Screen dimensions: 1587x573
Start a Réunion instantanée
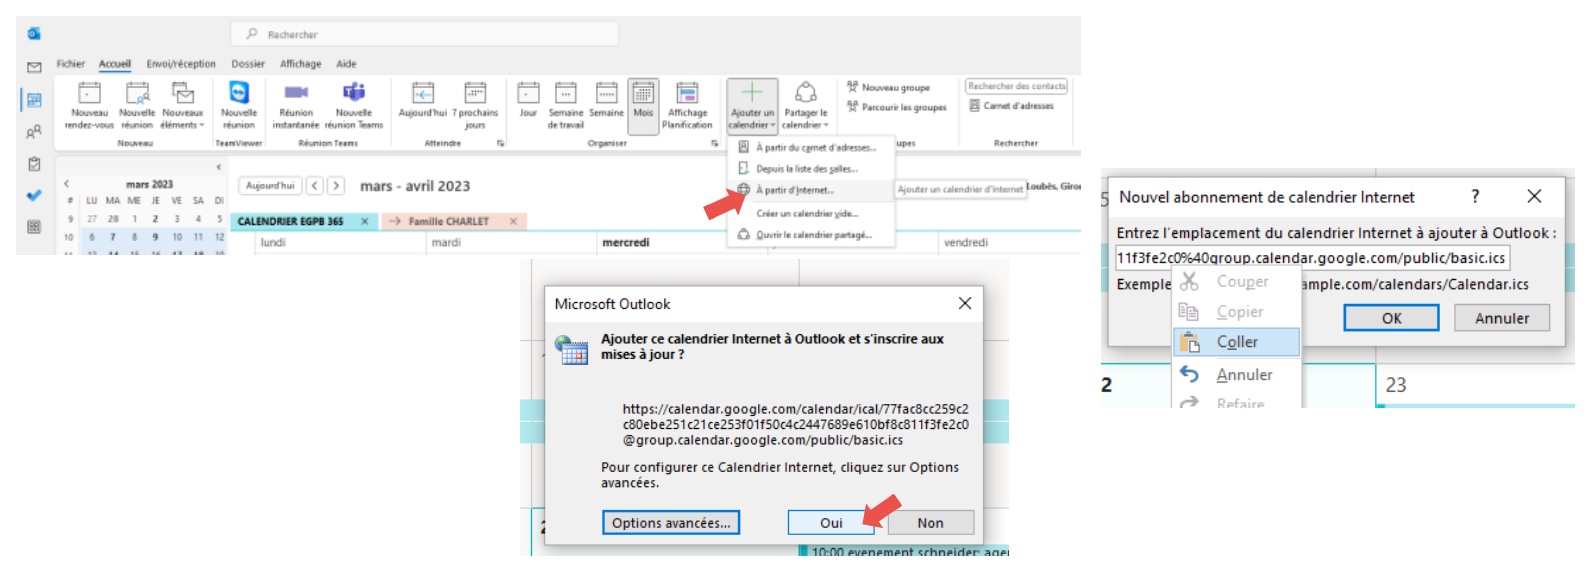[296, 105]
